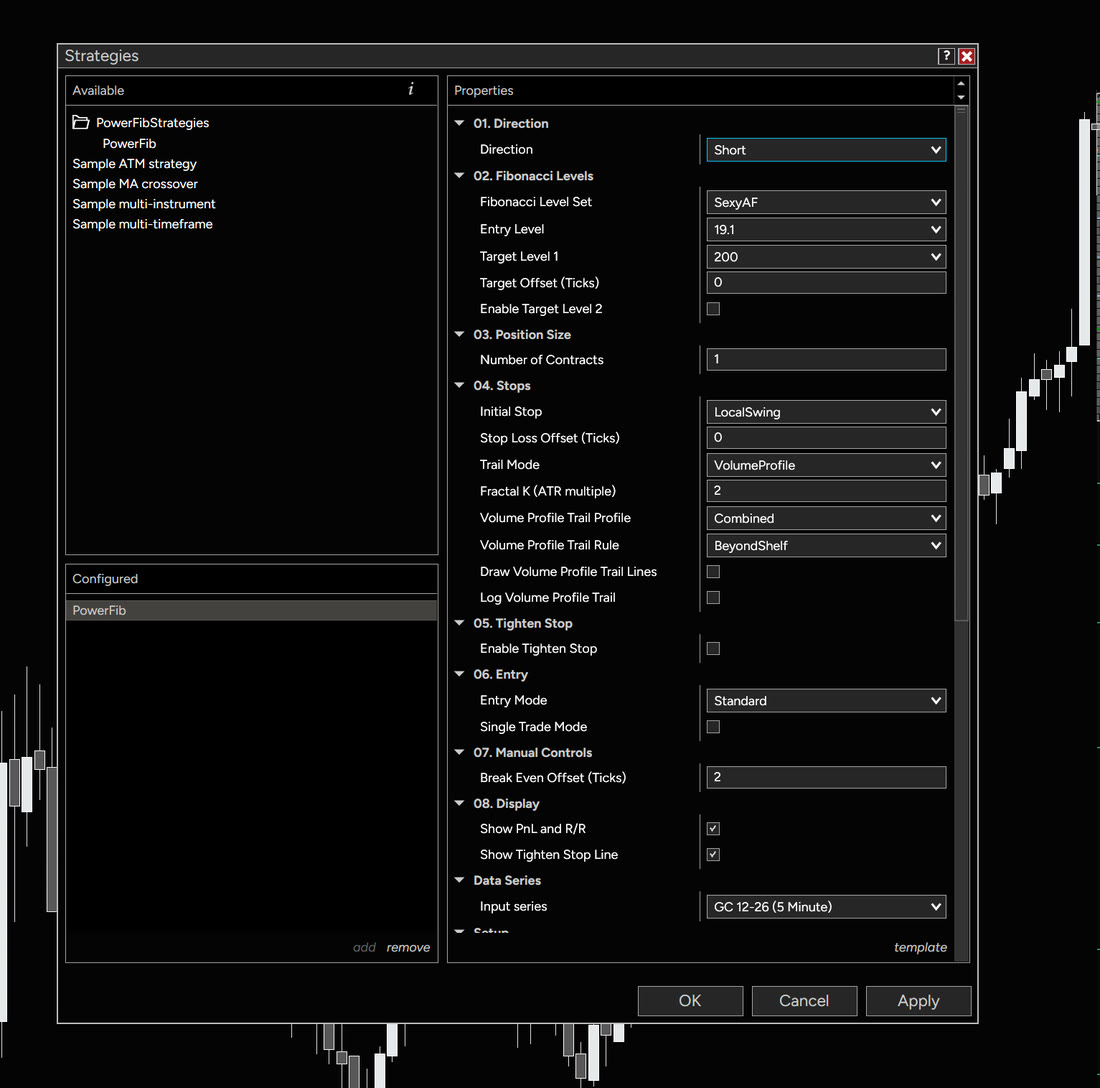1100x1088 pixels.
Task: Click the Number of Contracts field
Action: coord(826,359)
